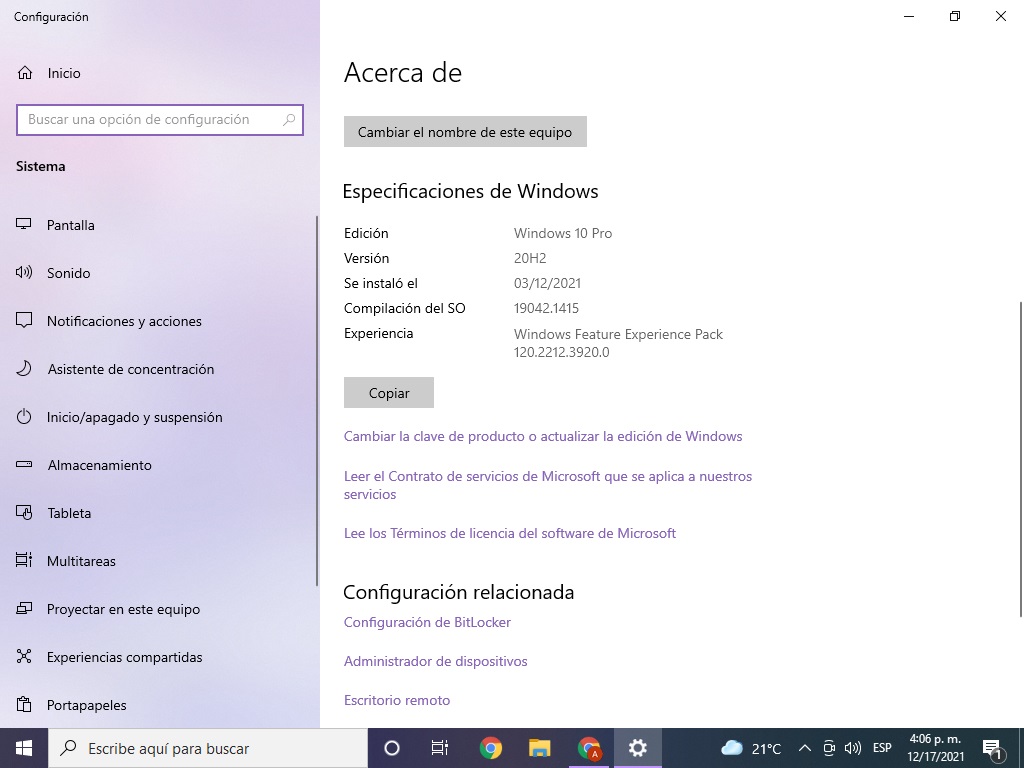Image resolution: width=1024 pixels, height=768 pixels.
Task: Open the Chrome profile A taskbar icon
Action: click(589, 748)
